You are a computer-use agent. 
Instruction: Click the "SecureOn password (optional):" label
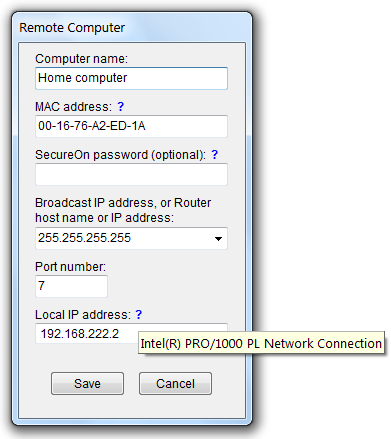(120, 155)
